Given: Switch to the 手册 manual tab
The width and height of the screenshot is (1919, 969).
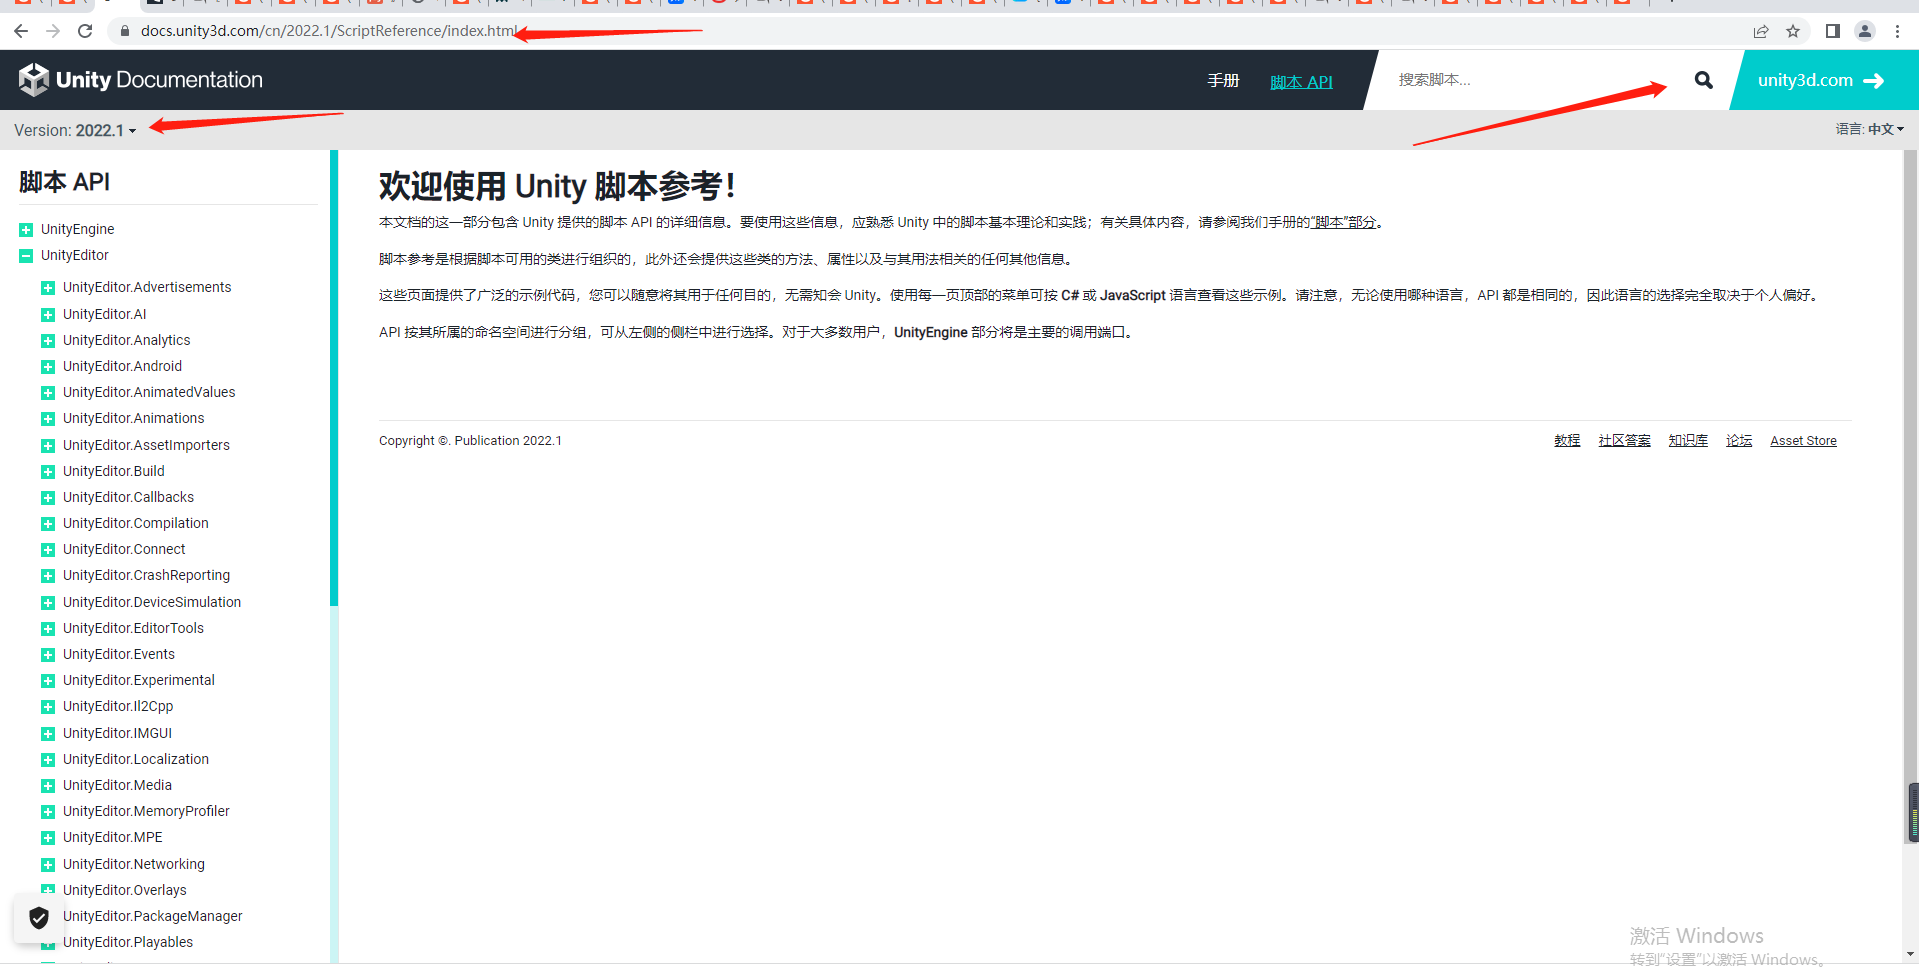Looking at the screenshot, I should [x=1223, y=80].
